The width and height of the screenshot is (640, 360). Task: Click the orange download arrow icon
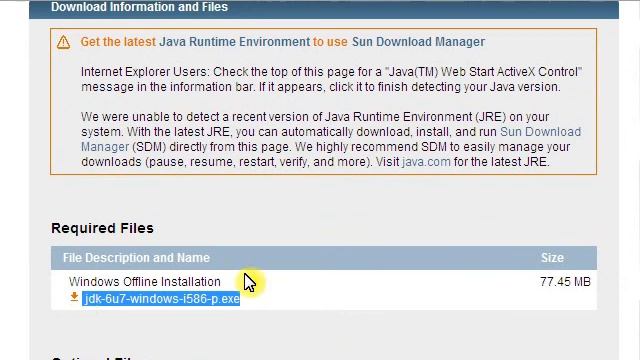[74, 297]
